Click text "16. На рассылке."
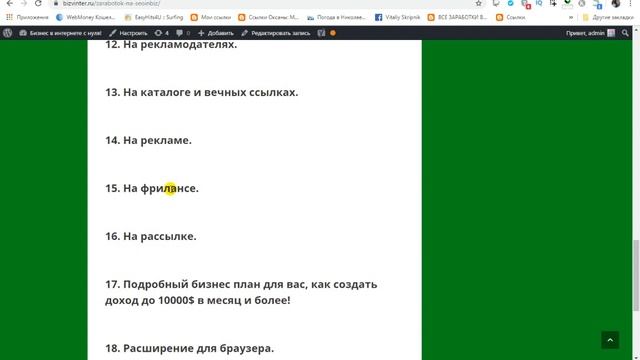The width and height of the screenshot is (640, 360). pos(151,236)
